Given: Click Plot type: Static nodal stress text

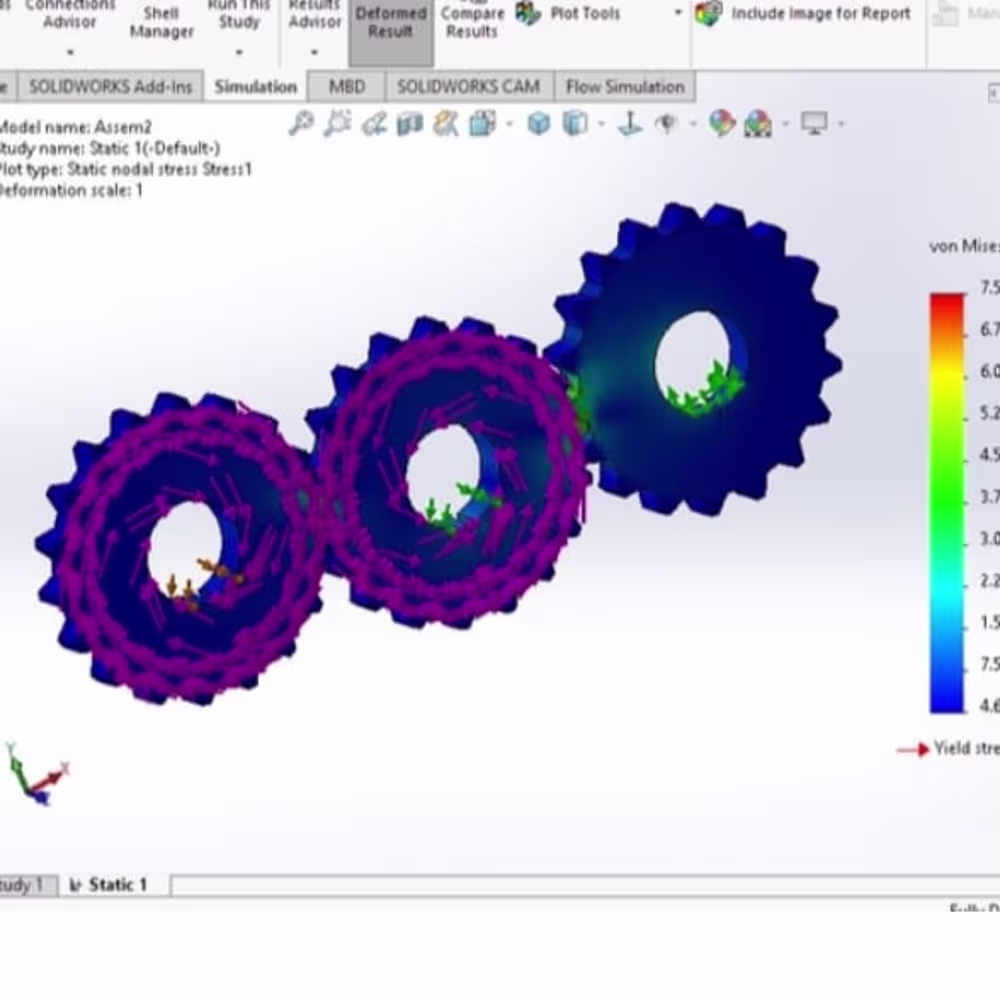Looking at the screenshot, I should (x=125, y=170).
